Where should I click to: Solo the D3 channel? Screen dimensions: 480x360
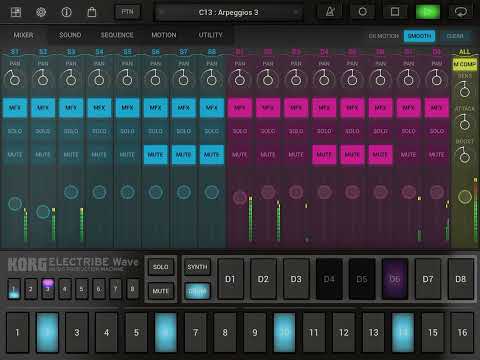point(296,131)
